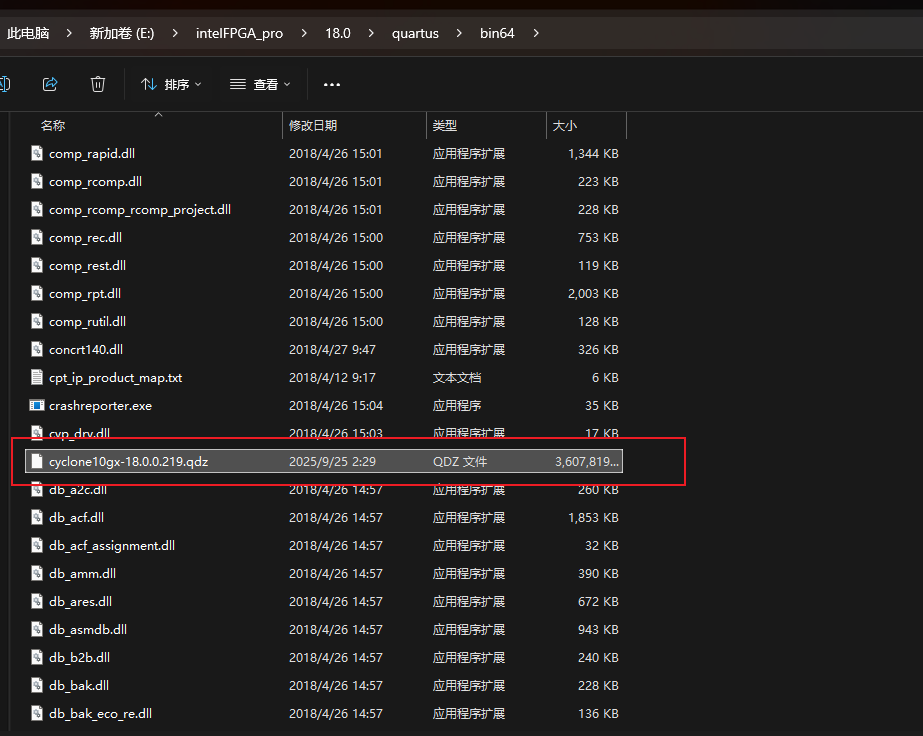
Task: Select the comp_rec.dll file icon
Action: (x=36, y=237)
